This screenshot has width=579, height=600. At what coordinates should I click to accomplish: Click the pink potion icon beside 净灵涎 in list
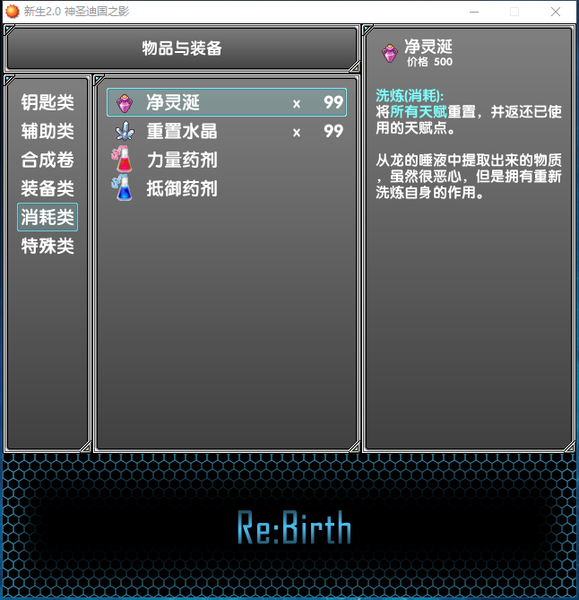coord(125,103)
